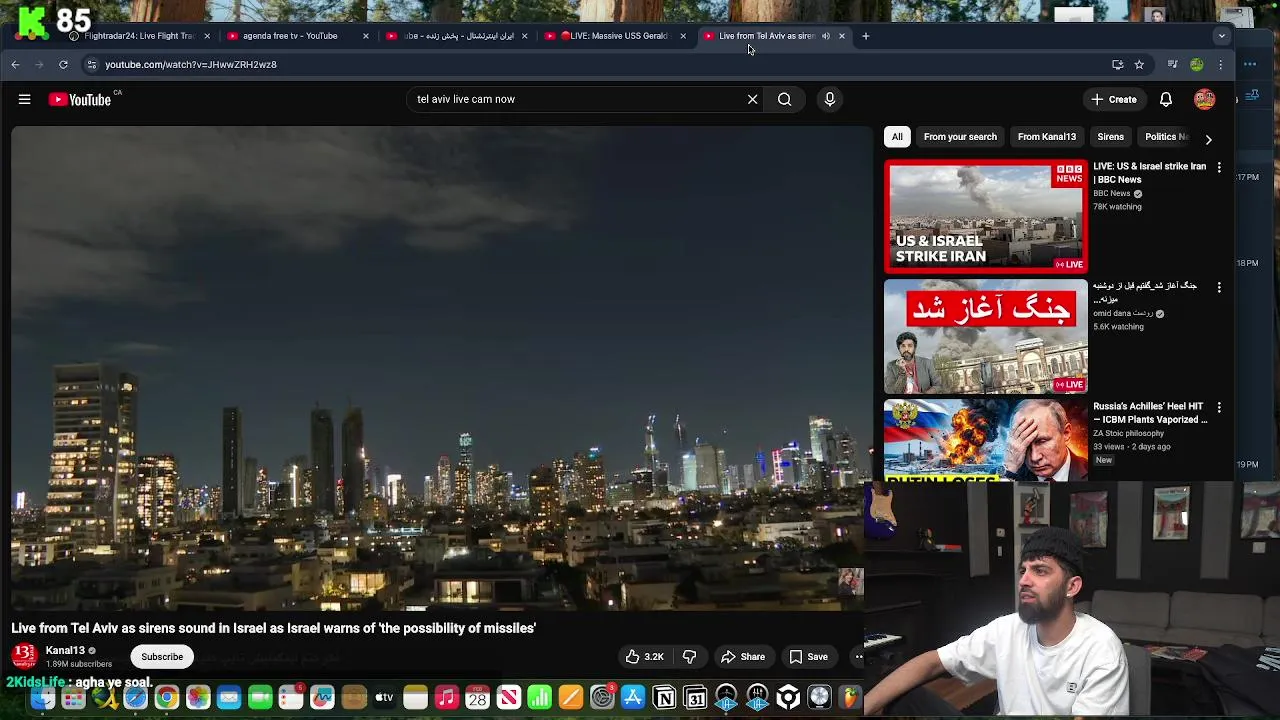Go to the YouTube home logo
Image resolution: width=1280 pixels, height=720 pixels.
click(x=80, y=99)
